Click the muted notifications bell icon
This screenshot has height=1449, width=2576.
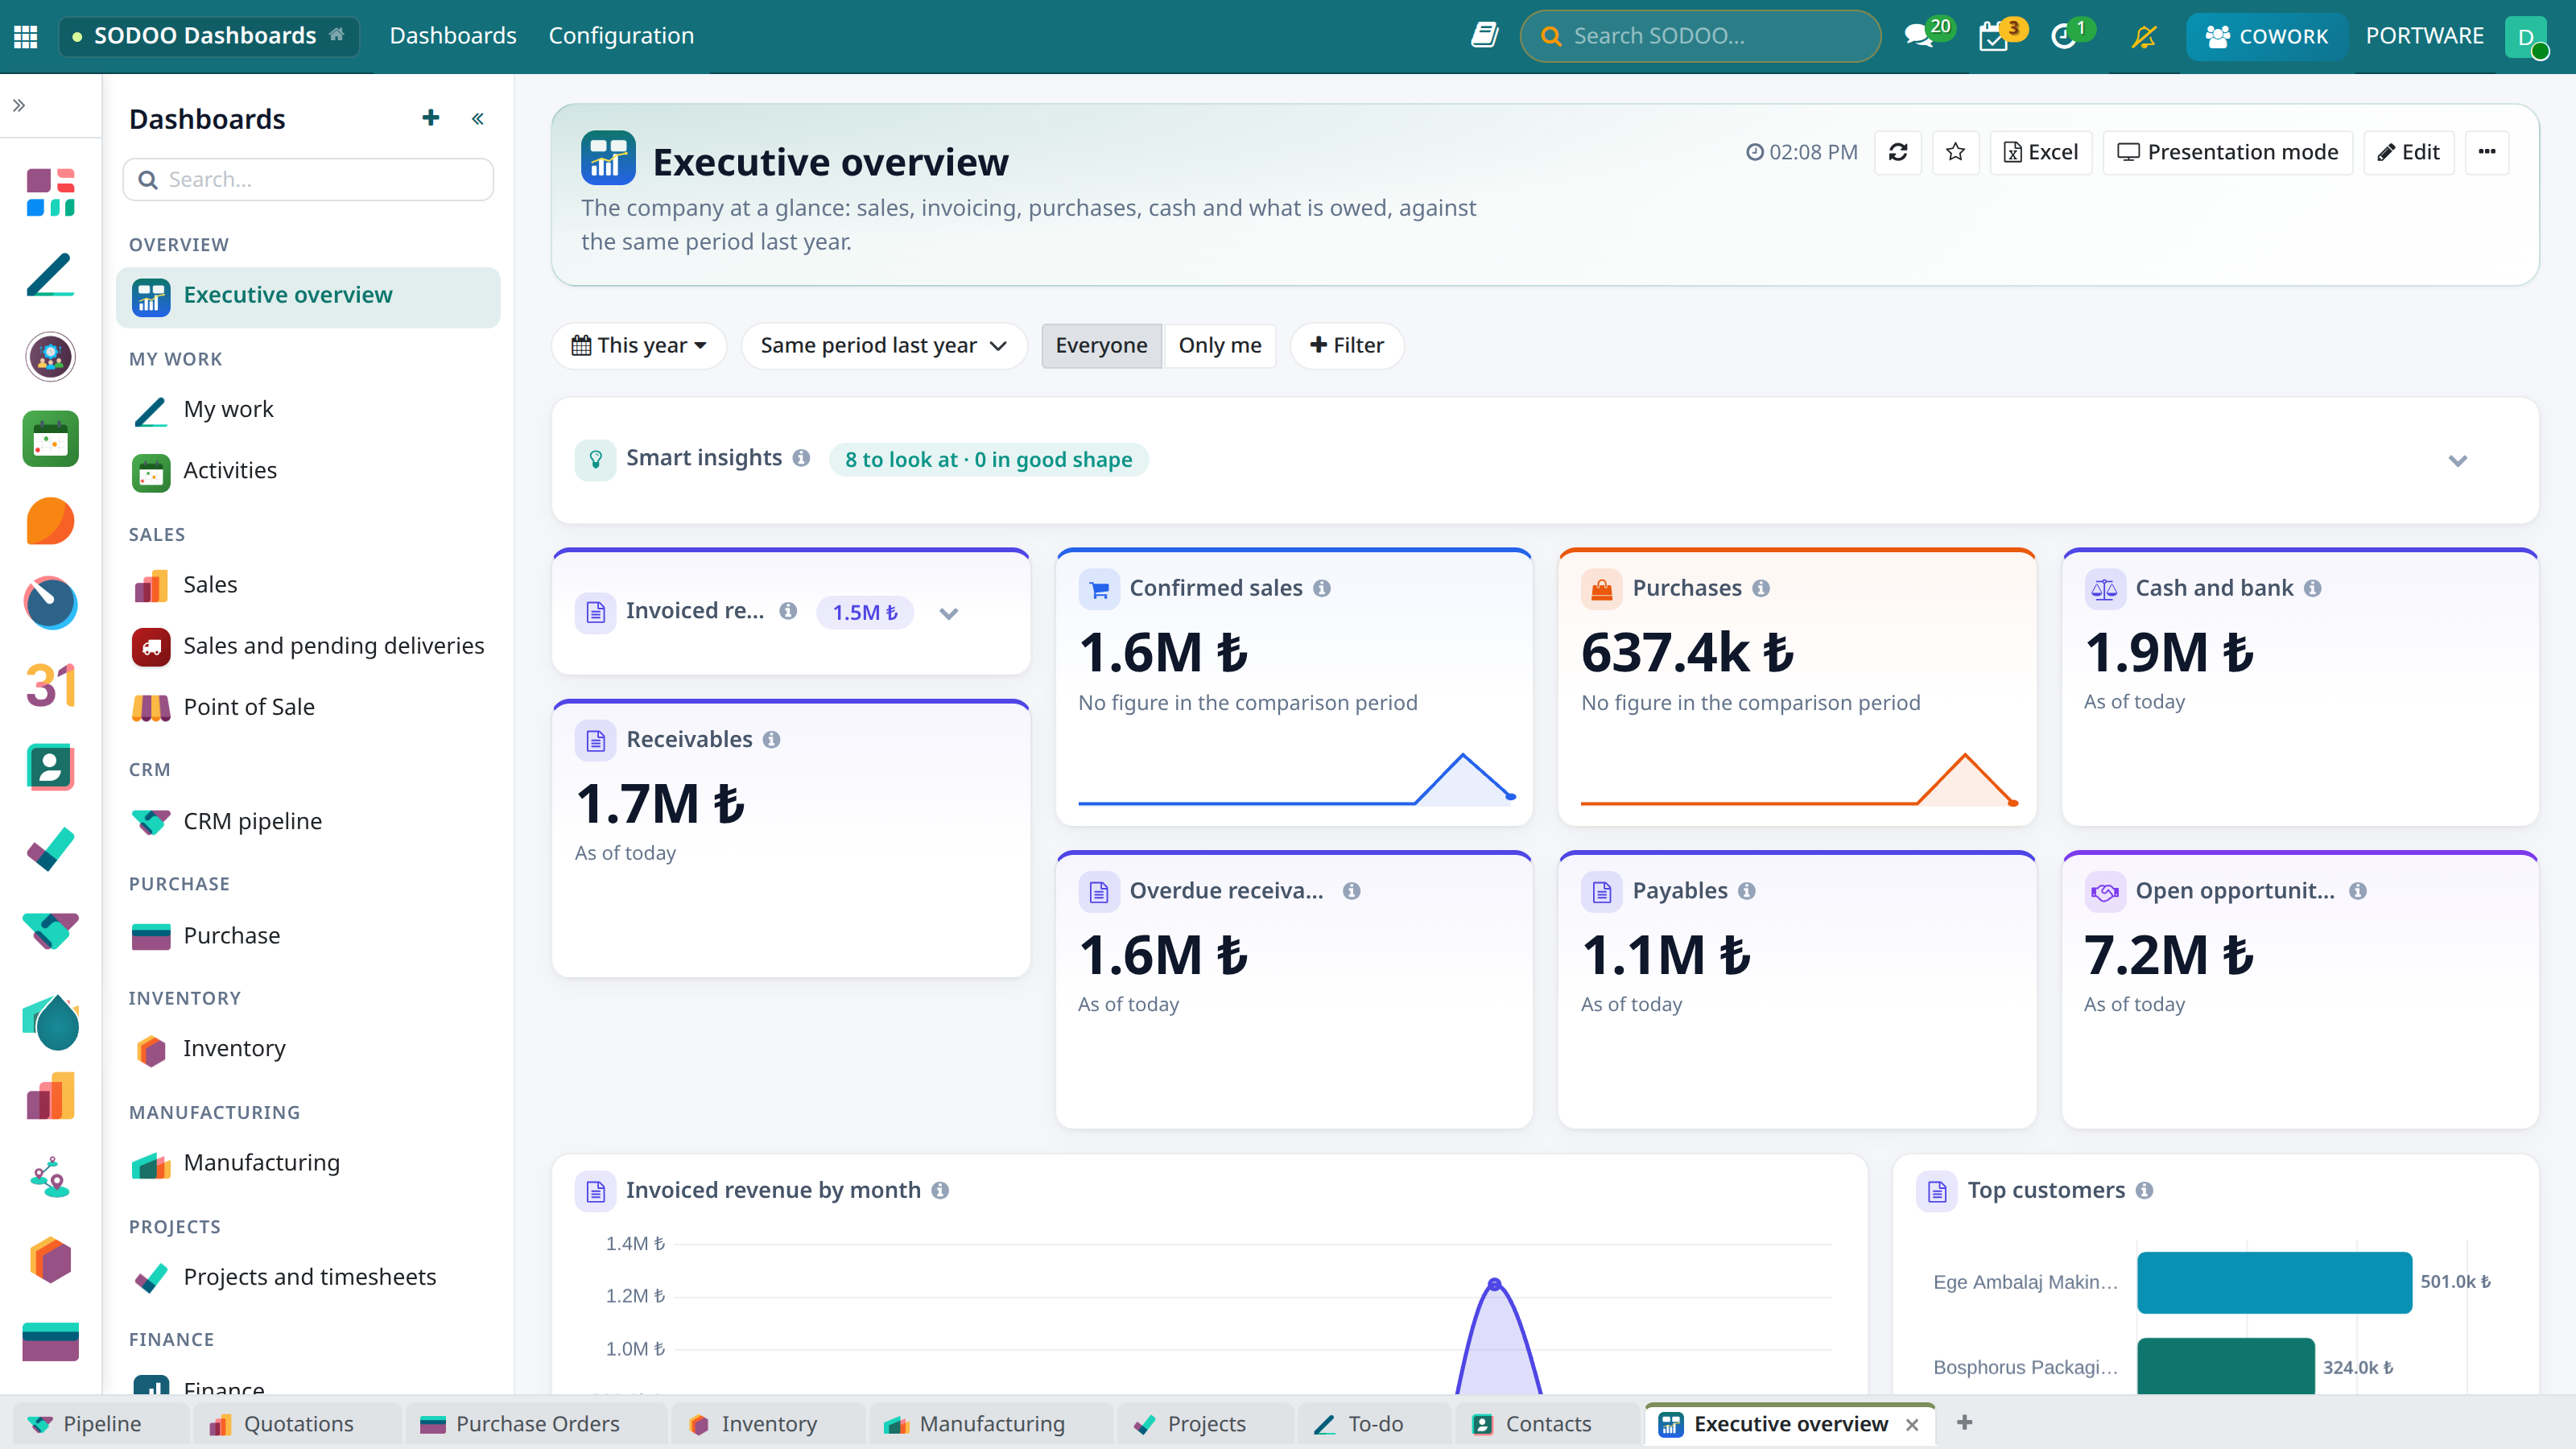click(2143, 36)
